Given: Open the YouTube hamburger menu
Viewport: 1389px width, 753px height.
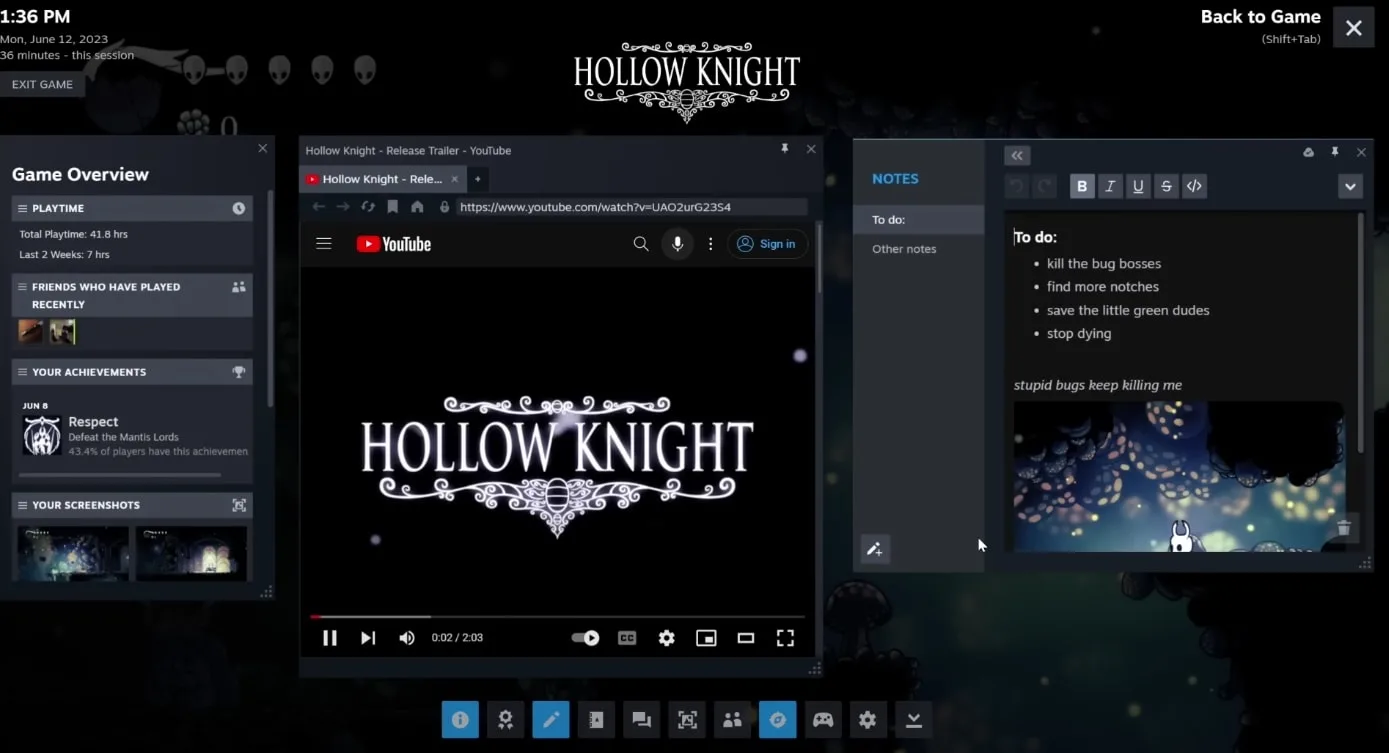Looking at the screenshot, I should point(324,243).
